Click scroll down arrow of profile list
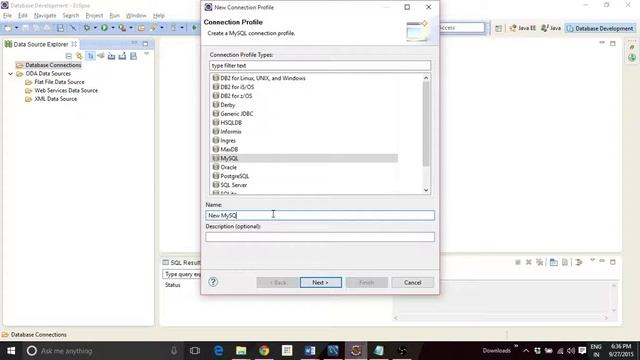Screen dimensions: 640x360 pyautogui.click(x=426, y=190)
